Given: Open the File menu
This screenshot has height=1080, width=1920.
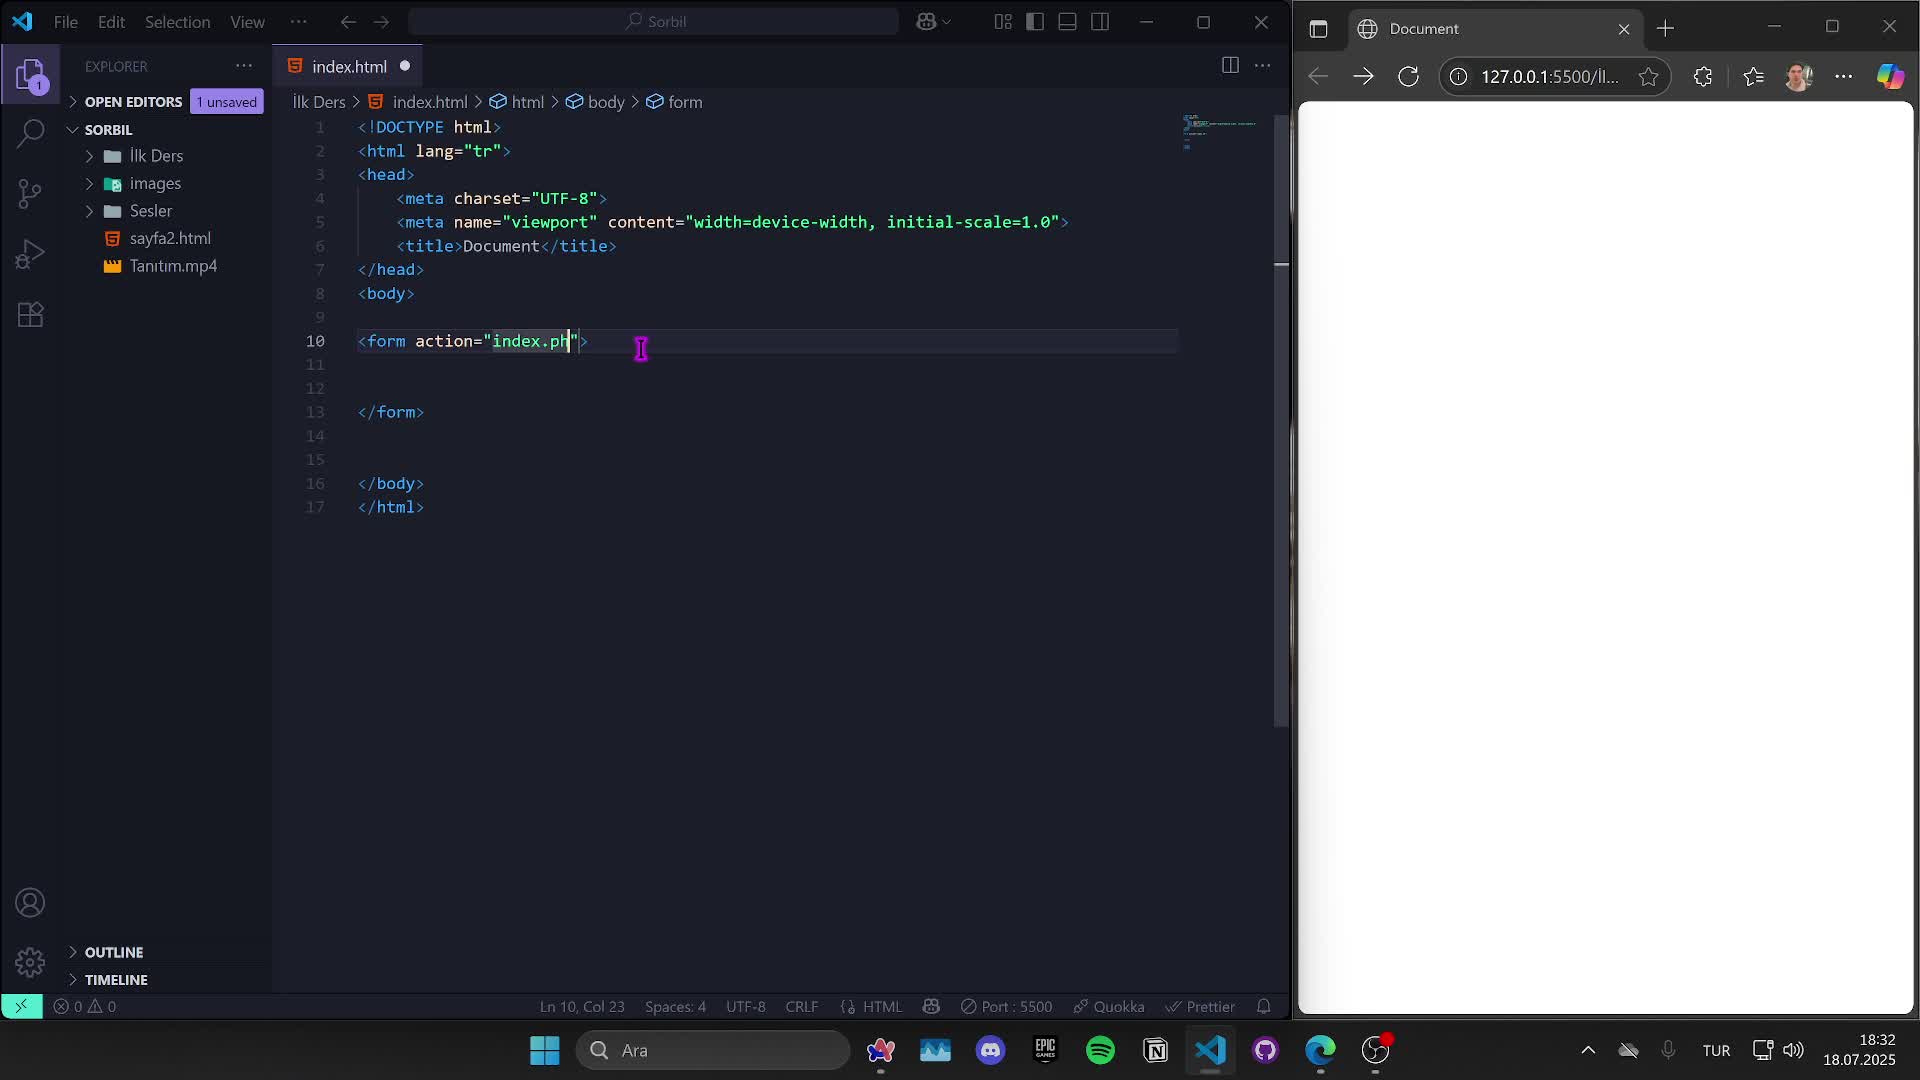Looking at the screenshot, I should [x=65, y=22].
